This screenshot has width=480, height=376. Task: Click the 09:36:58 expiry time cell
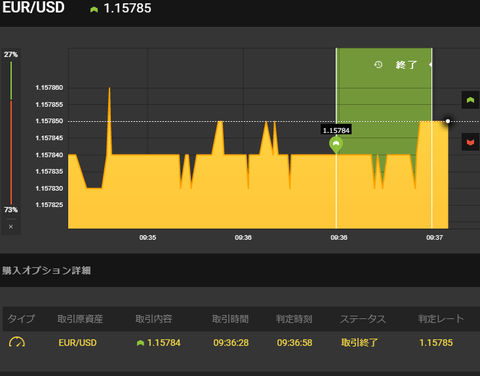click(x=295, y=343)
